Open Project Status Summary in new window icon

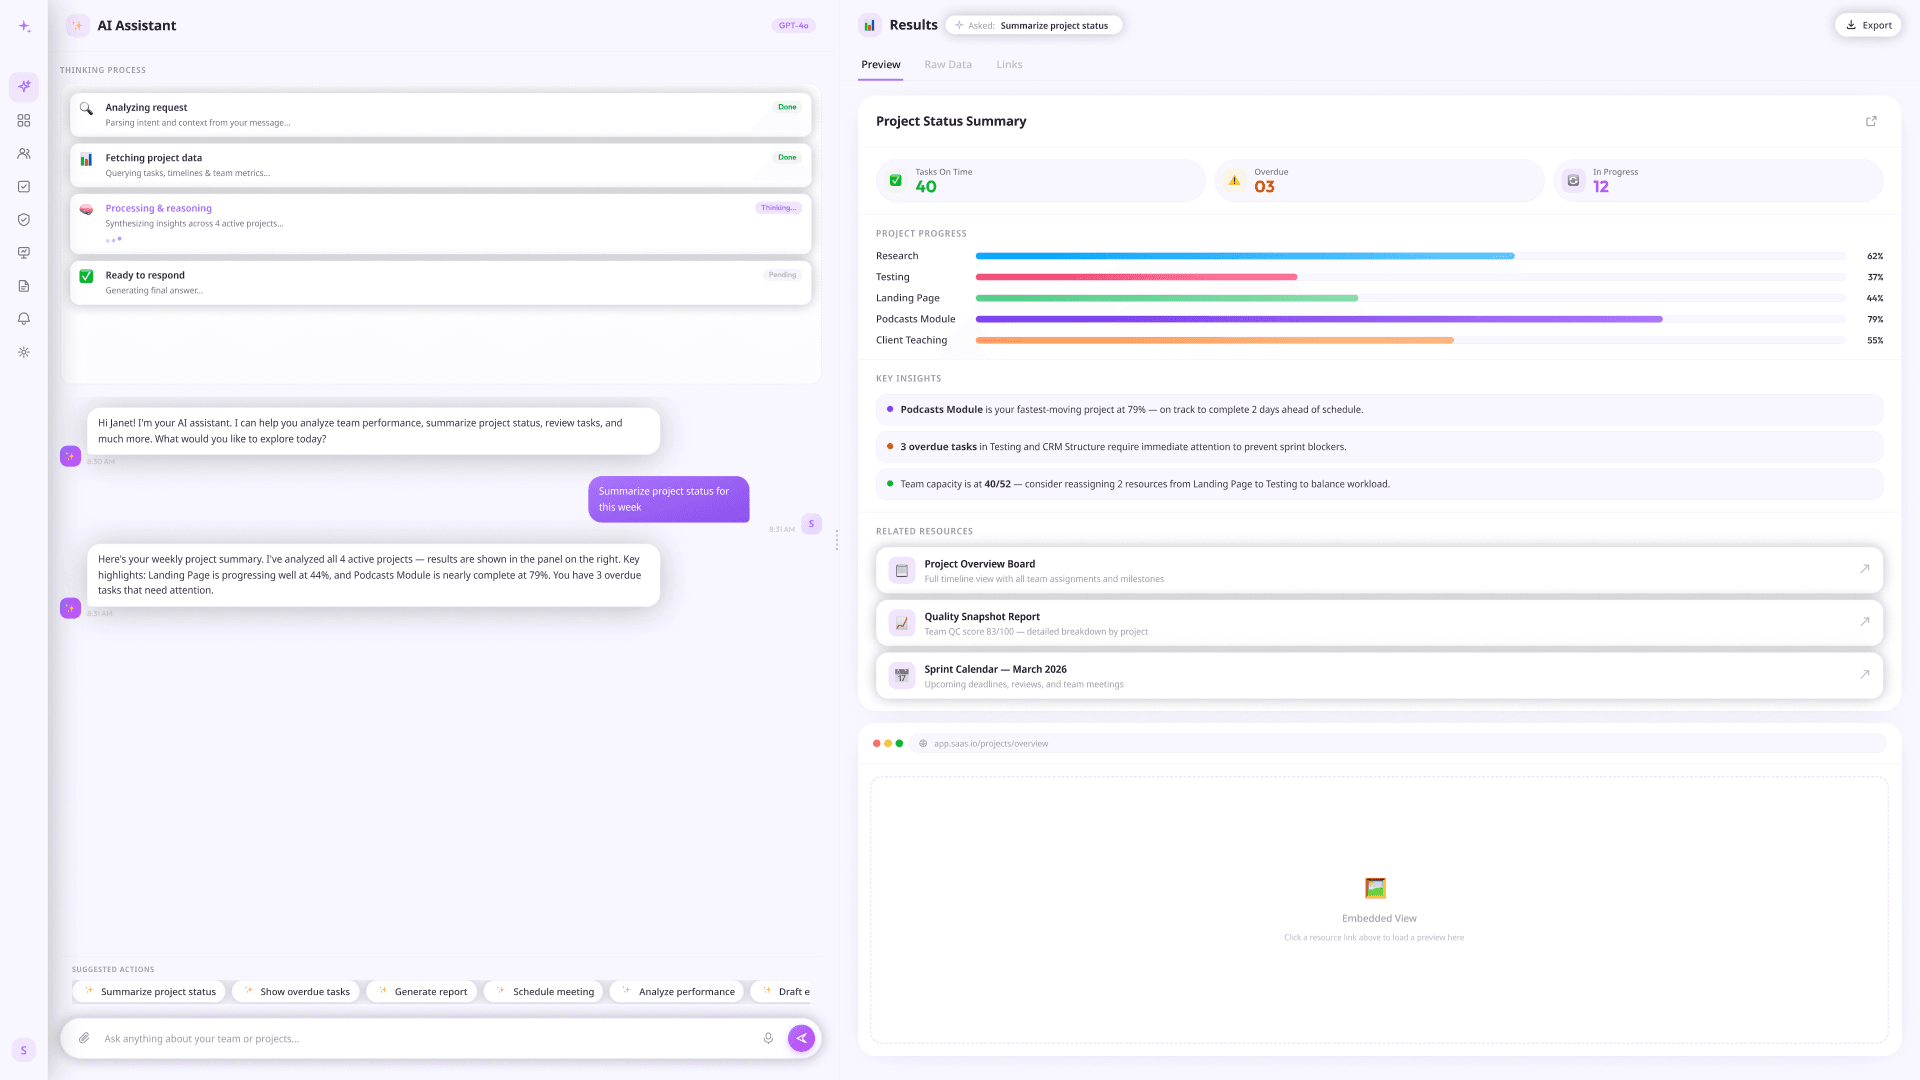[1871, 121]
